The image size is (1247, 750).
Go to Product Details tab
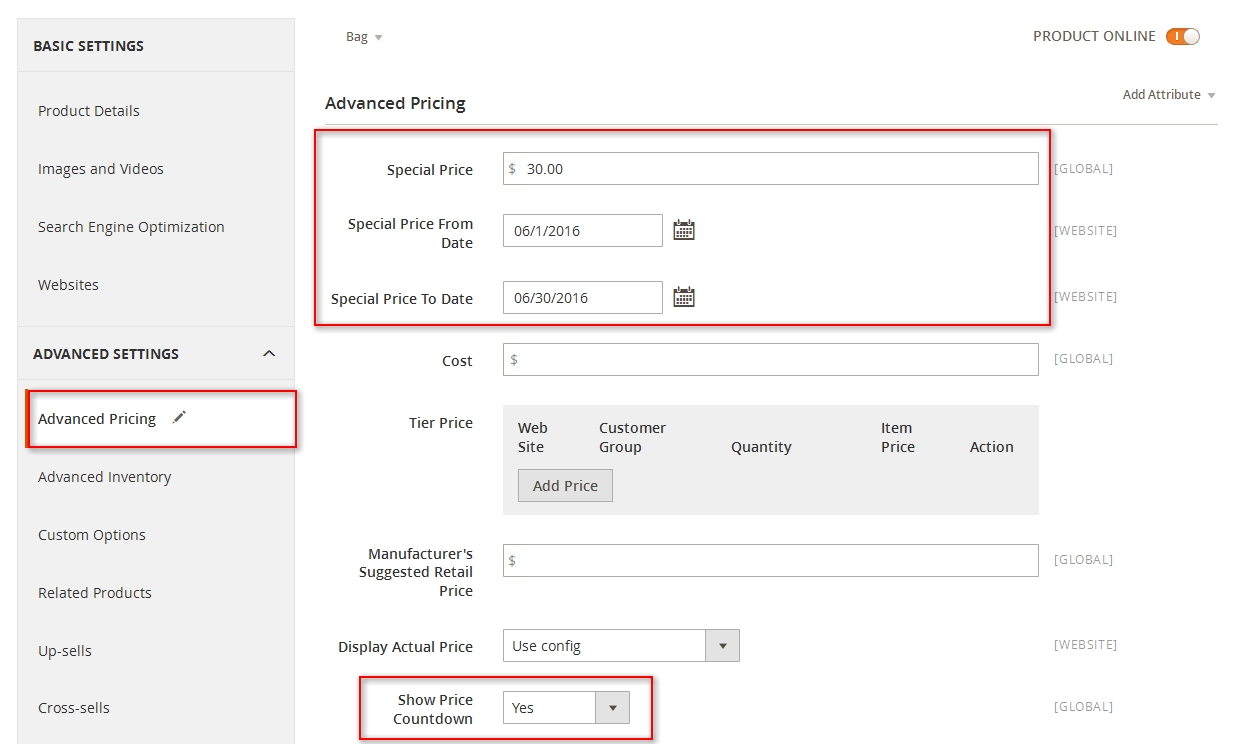[89, 111]
